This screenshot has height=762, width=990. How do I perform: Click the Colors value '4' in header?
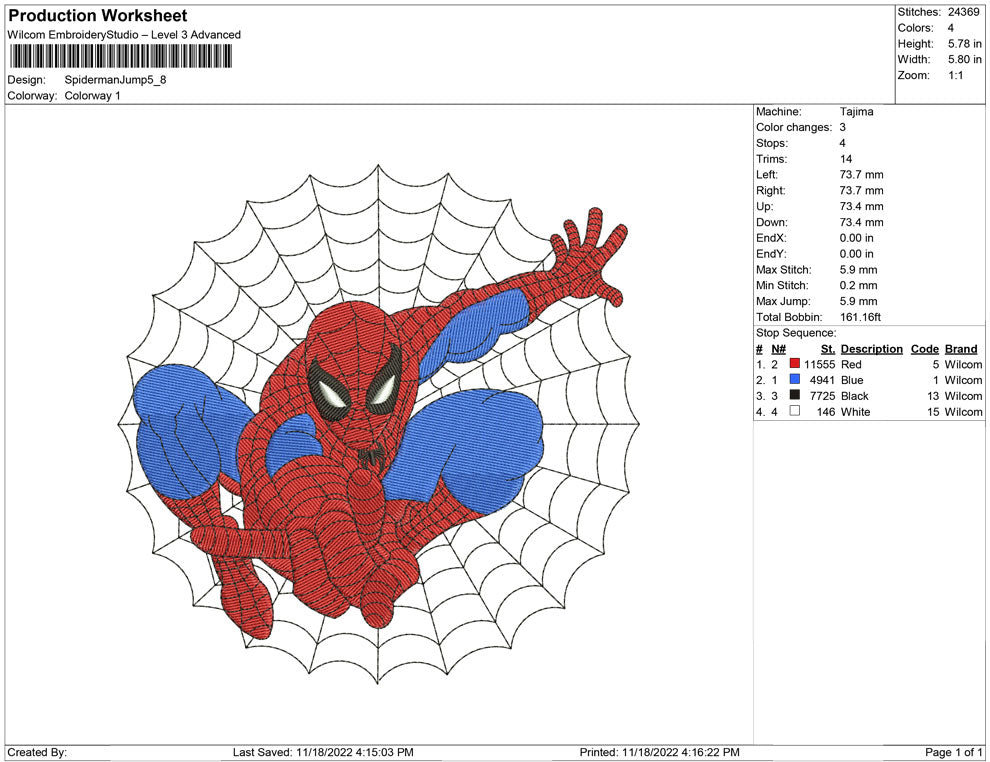[951, 28]
